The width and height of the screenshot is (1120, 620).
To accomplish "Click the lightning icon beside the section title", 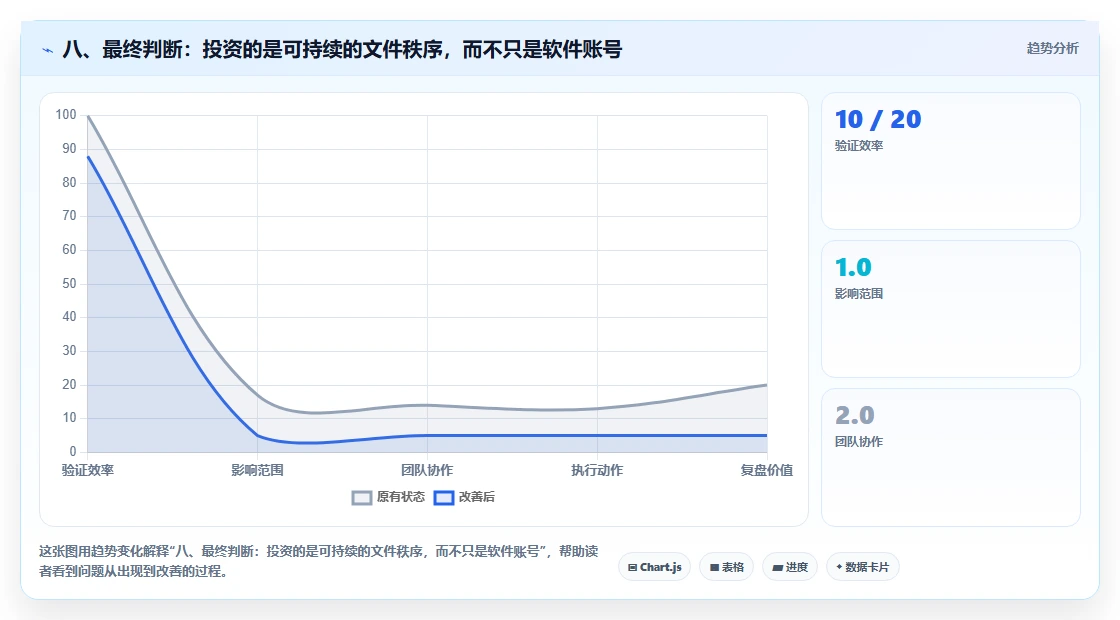I will pos(48,50).
